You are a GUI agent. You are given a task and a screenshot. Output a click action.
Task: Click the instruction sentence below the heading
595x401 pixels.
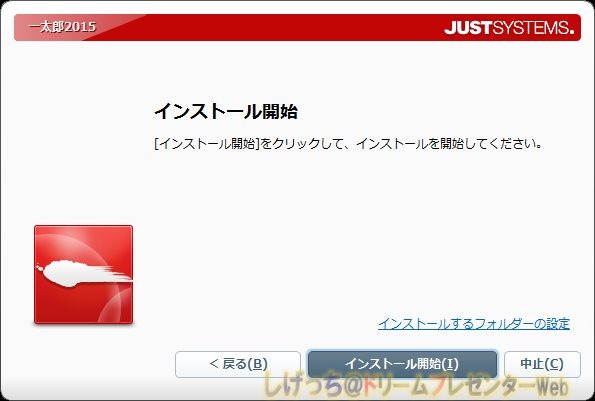click(x=348, y=144)
